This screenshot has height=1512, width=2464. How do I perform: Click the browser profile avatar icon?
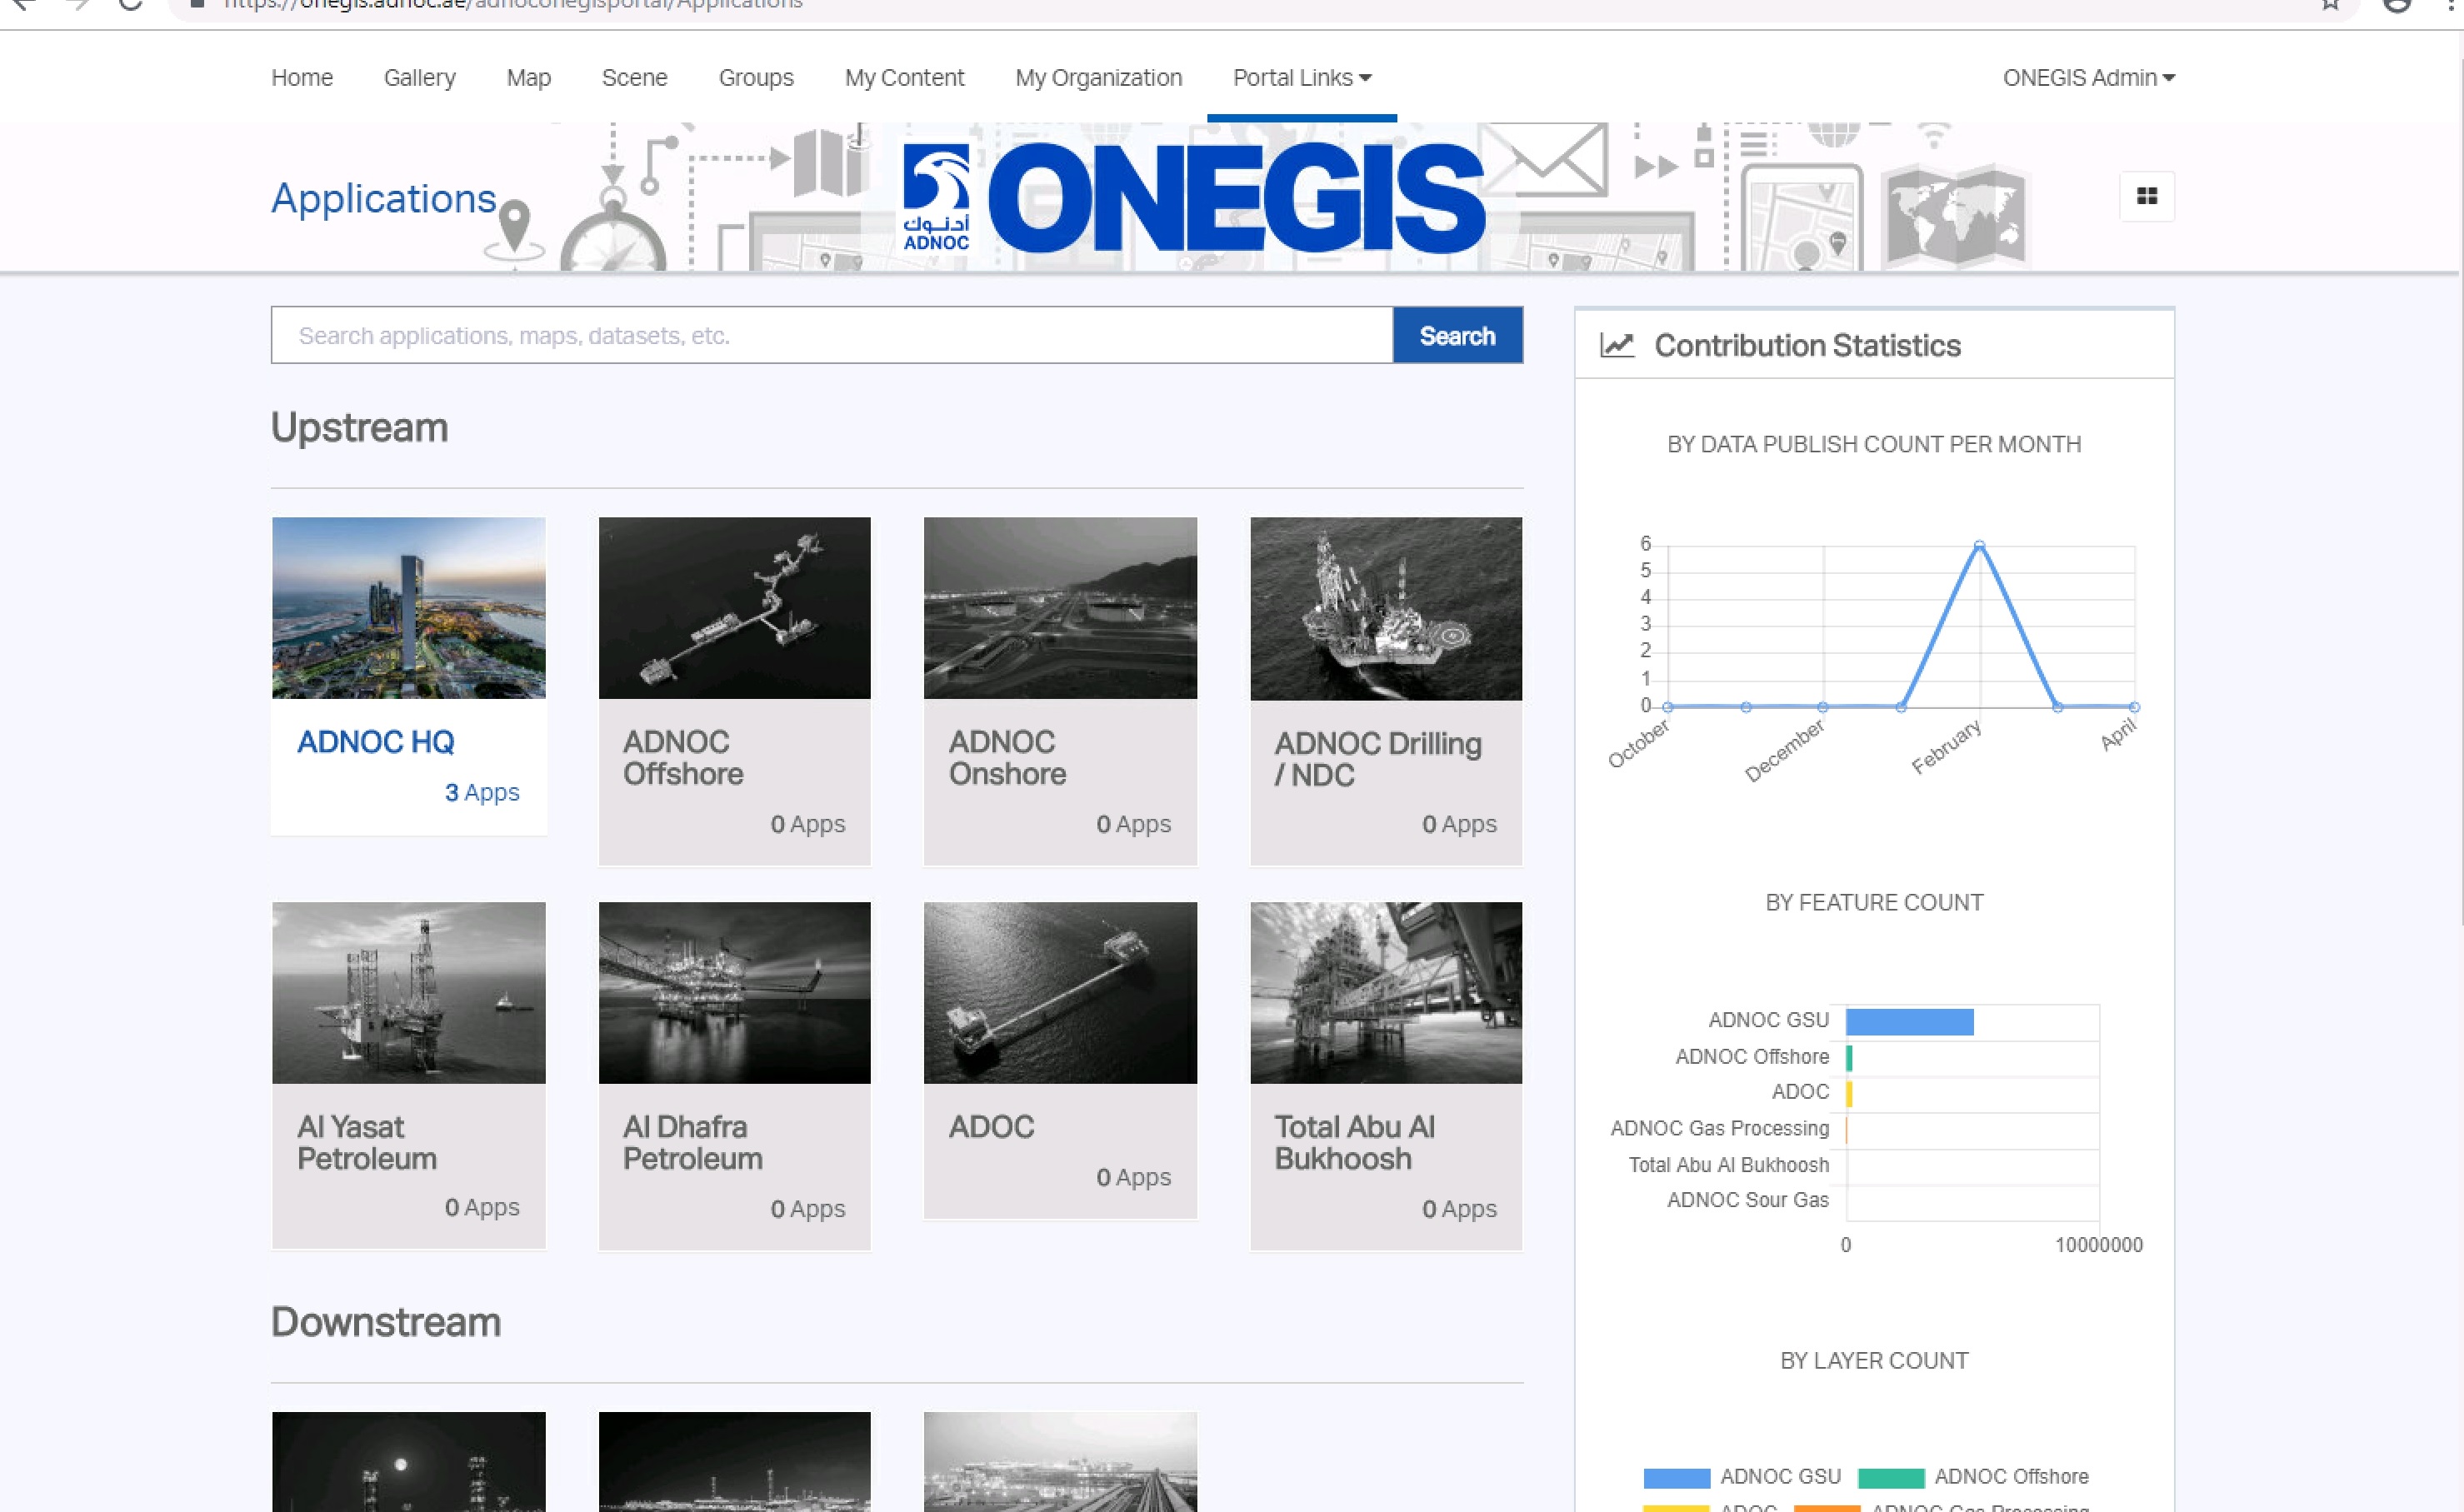(2397, 4)
